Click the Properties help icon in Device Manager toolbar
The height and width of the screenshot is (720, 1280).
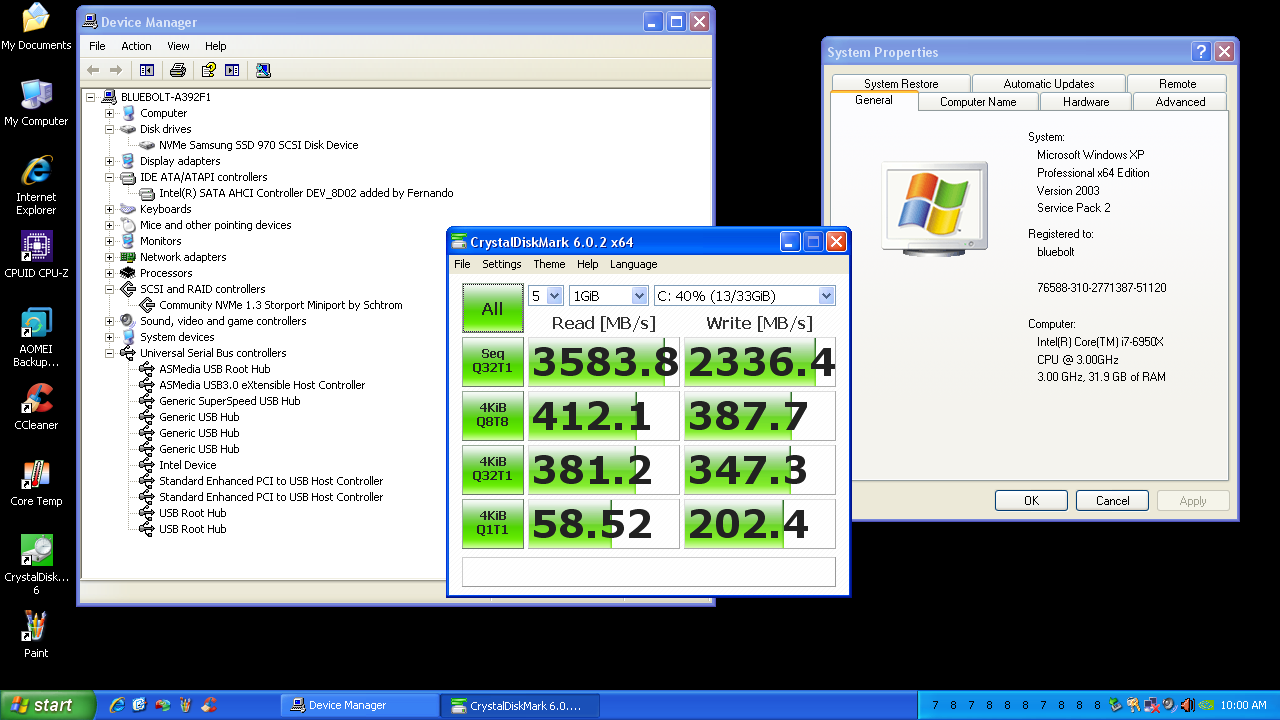point(208,70)
